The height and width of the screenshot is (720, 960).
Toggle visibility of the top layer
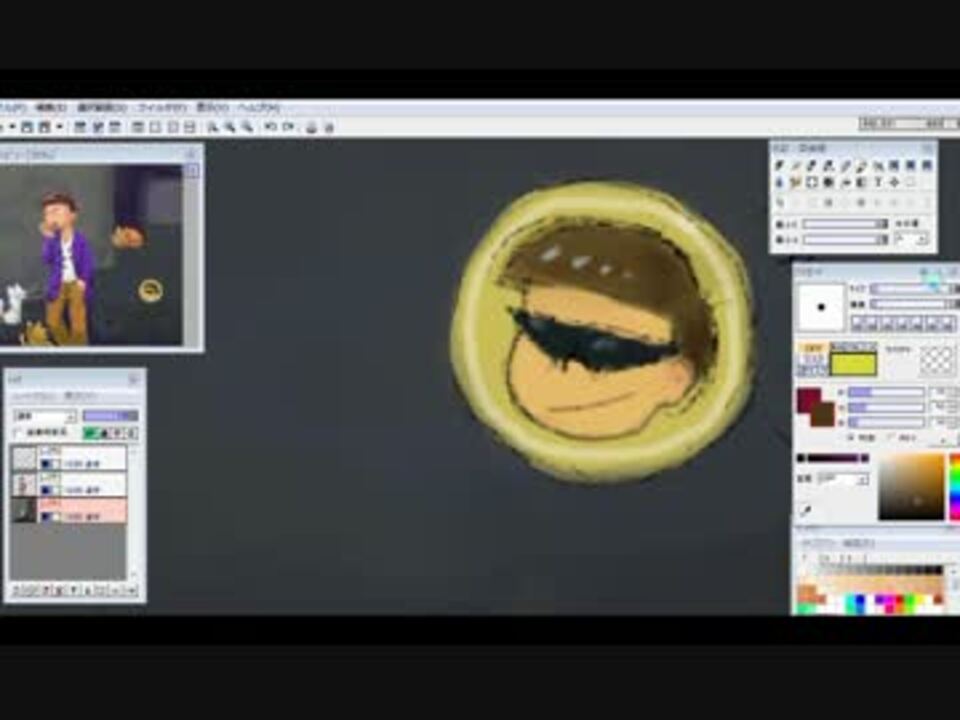coord(45,465)
